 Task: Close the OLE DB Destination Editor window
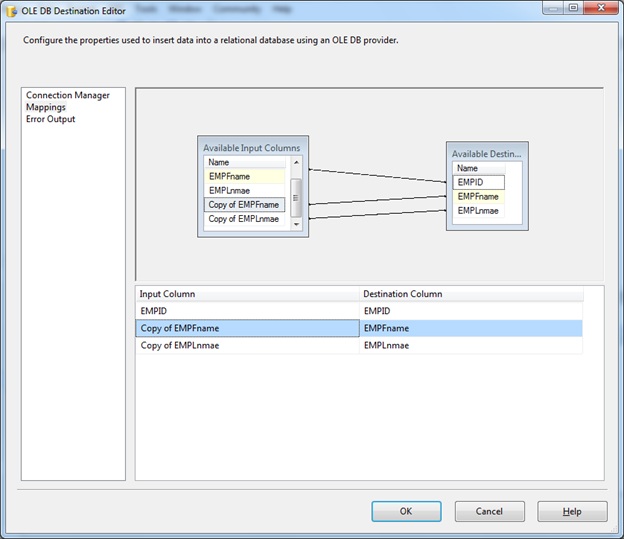[601, 8]
